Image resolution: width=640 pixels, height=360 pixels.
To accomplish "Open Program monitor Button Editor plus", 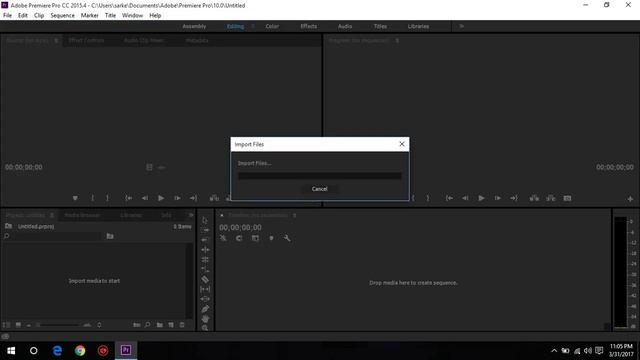I will tap(630, 199).
